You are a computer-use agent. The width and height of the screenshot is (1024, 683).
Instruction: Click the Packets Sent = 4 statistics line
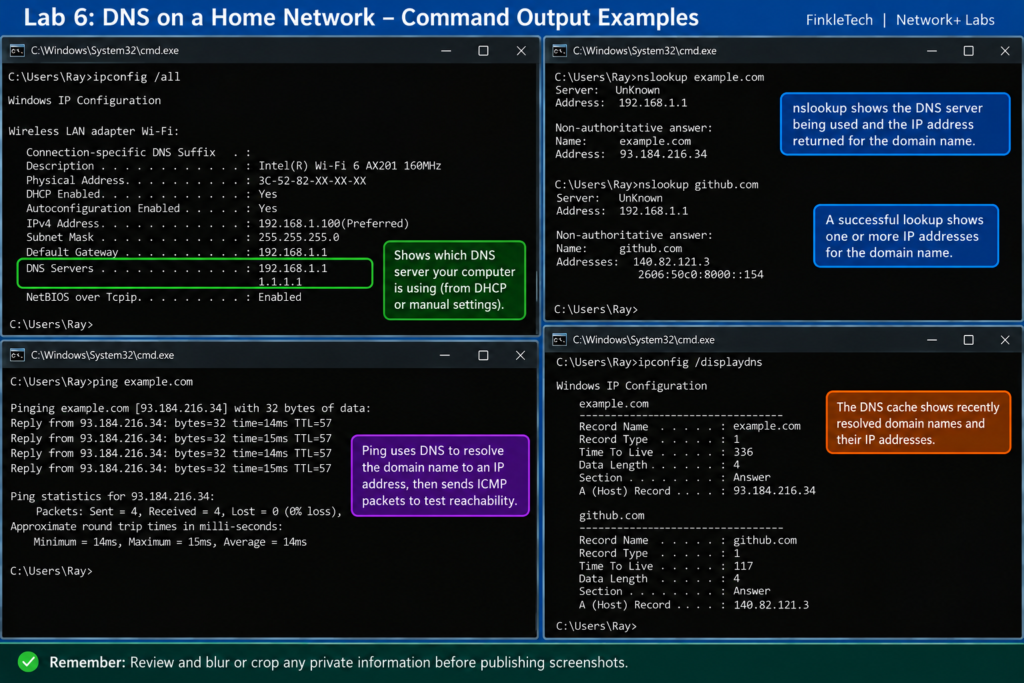(x=189, y=511)
